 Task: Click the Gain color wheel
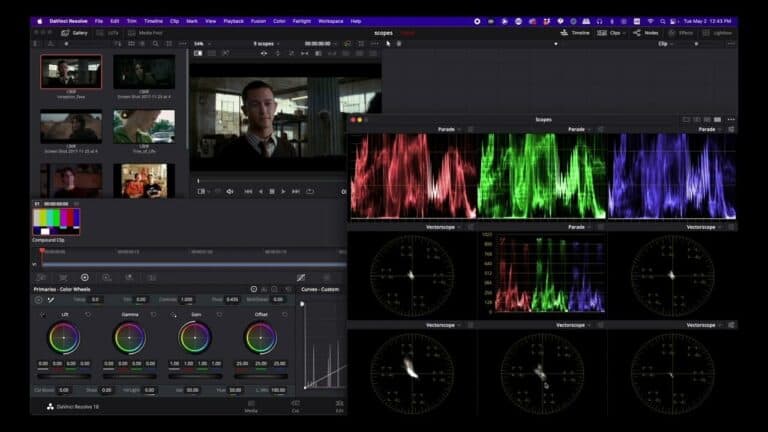(x=195, y=338)
